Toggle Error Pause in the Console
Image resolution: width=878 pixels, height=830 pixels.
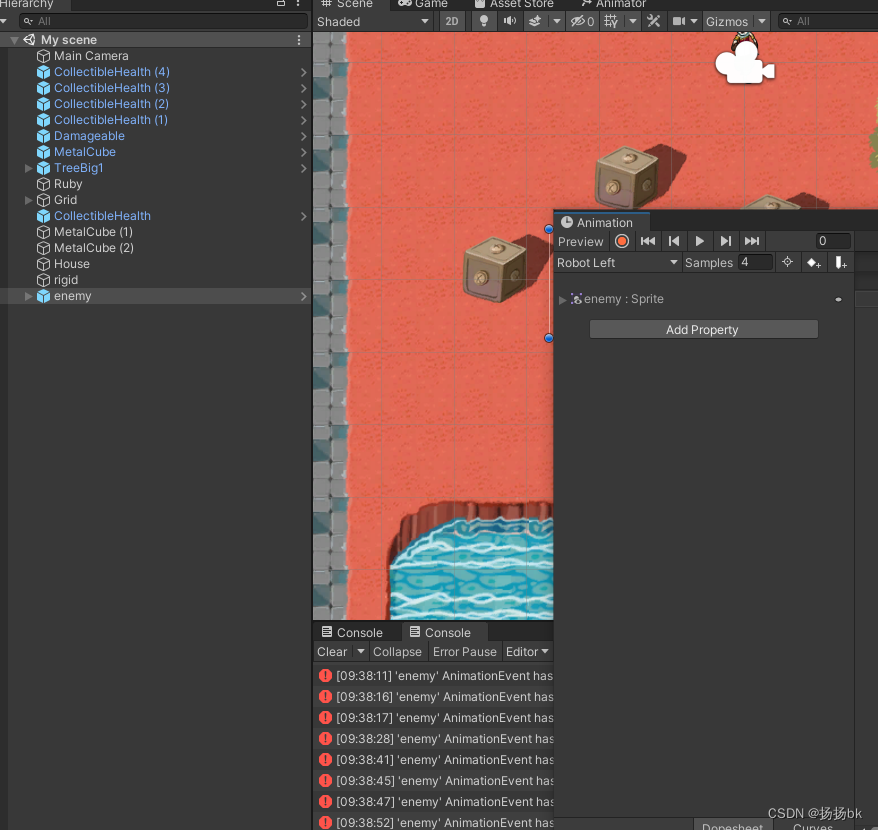coord(464,651)
